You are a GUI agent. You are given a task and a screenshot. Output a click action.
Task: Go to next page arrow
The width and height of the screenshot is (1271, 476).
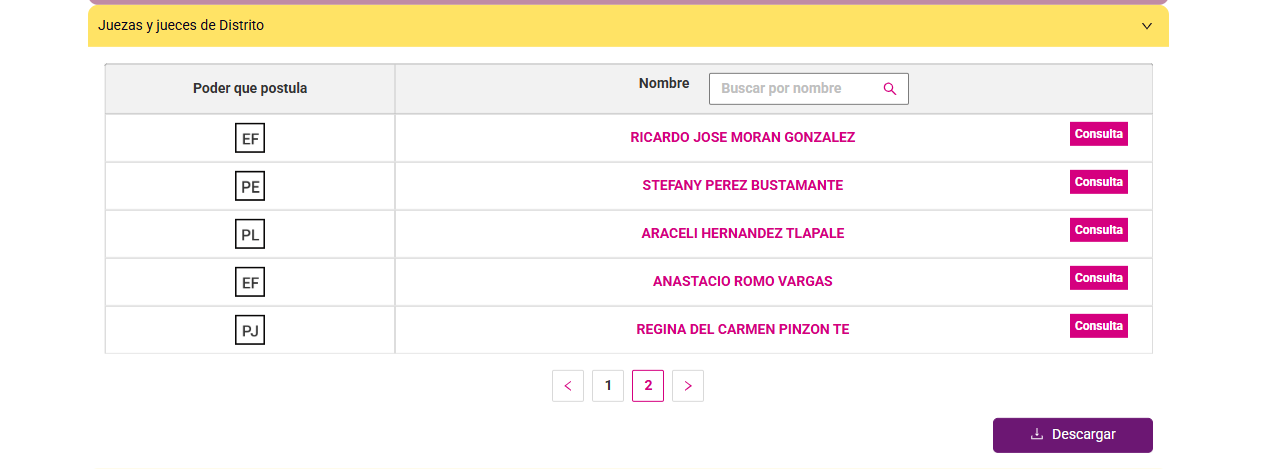point(688,386)
